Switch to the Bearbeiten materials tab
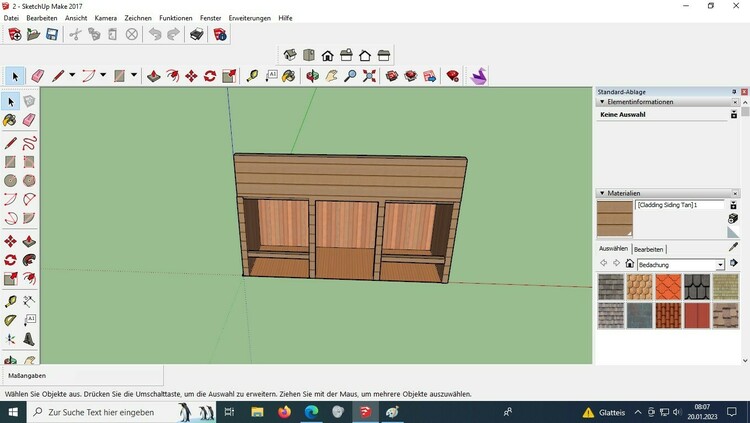Viewport: 750px width, 423px height. click(648, 249)
